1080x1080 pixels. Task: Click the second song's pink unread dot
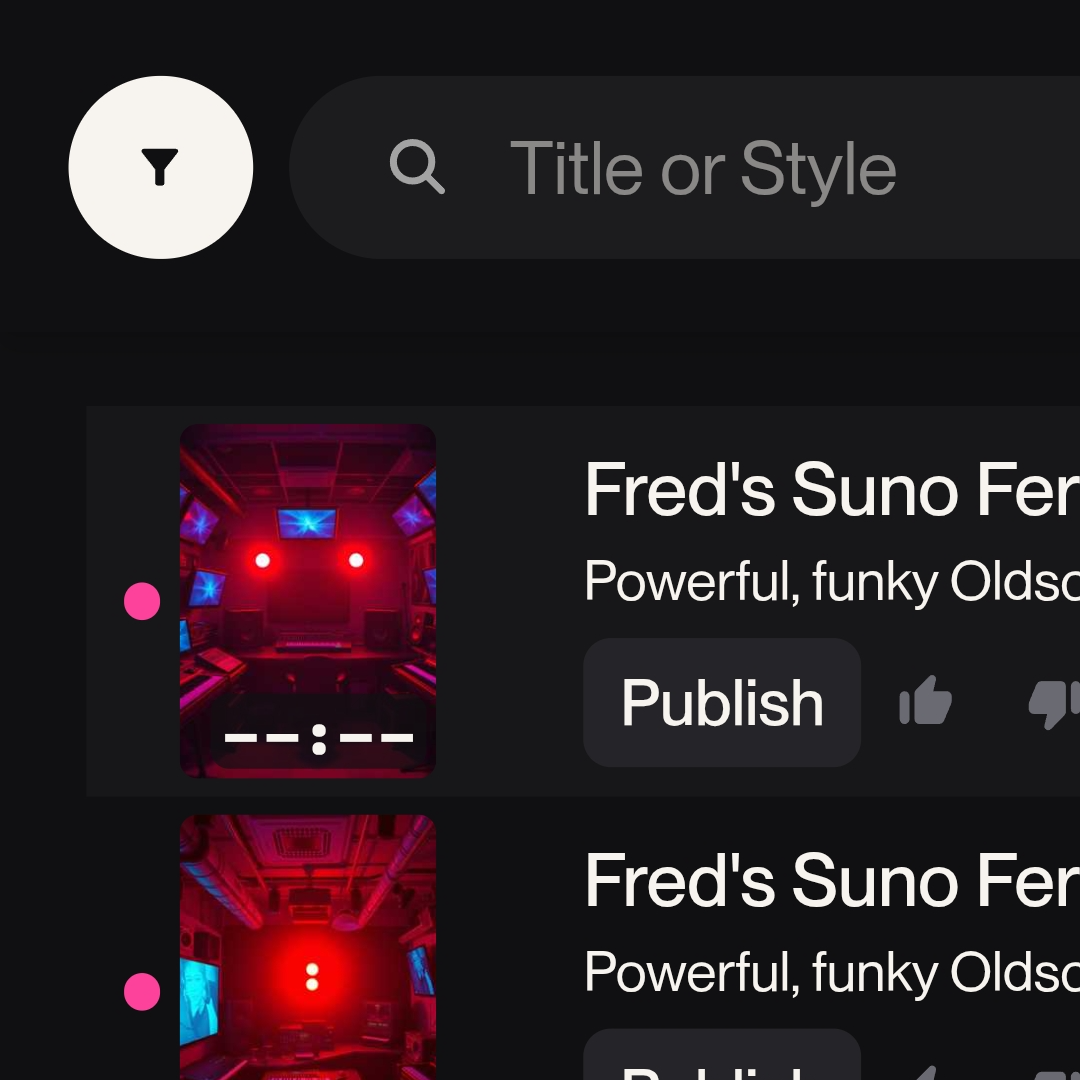tap(142, 992)
